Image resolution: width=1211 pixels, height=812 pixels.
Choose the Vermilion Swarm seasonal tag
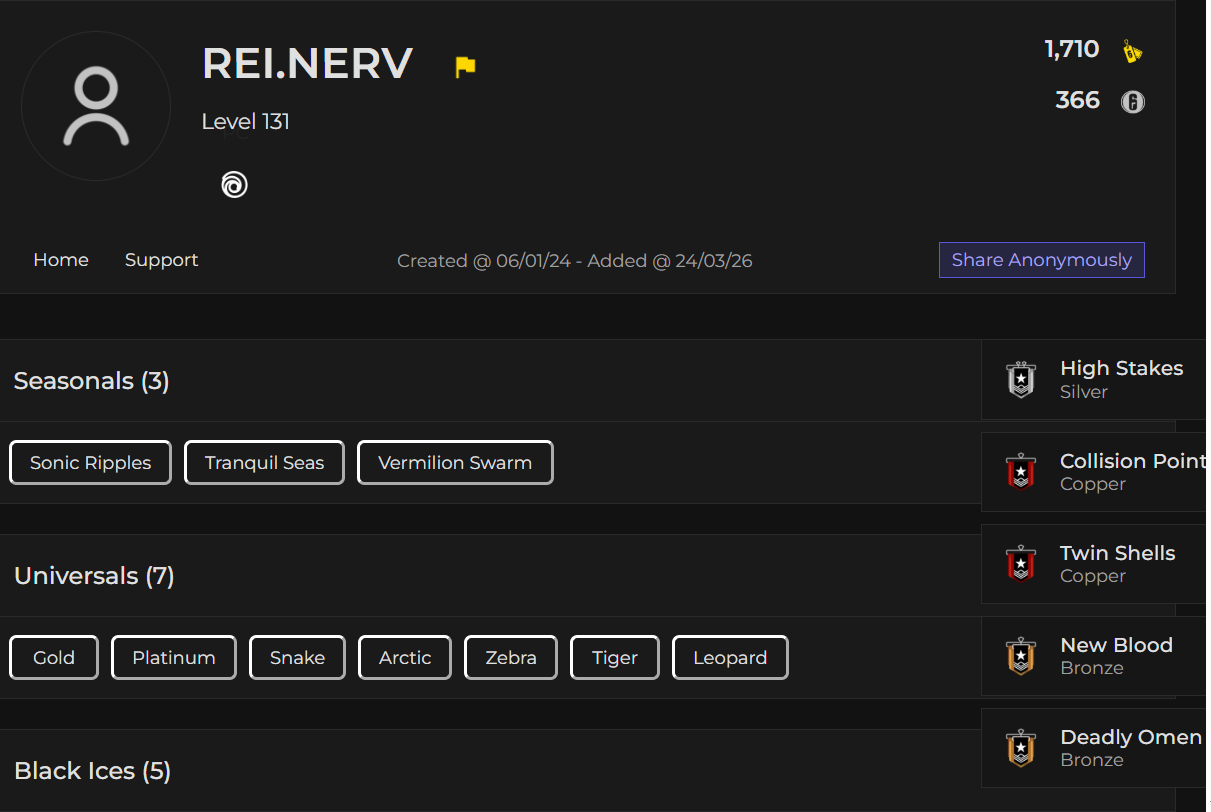pos(455,463)
